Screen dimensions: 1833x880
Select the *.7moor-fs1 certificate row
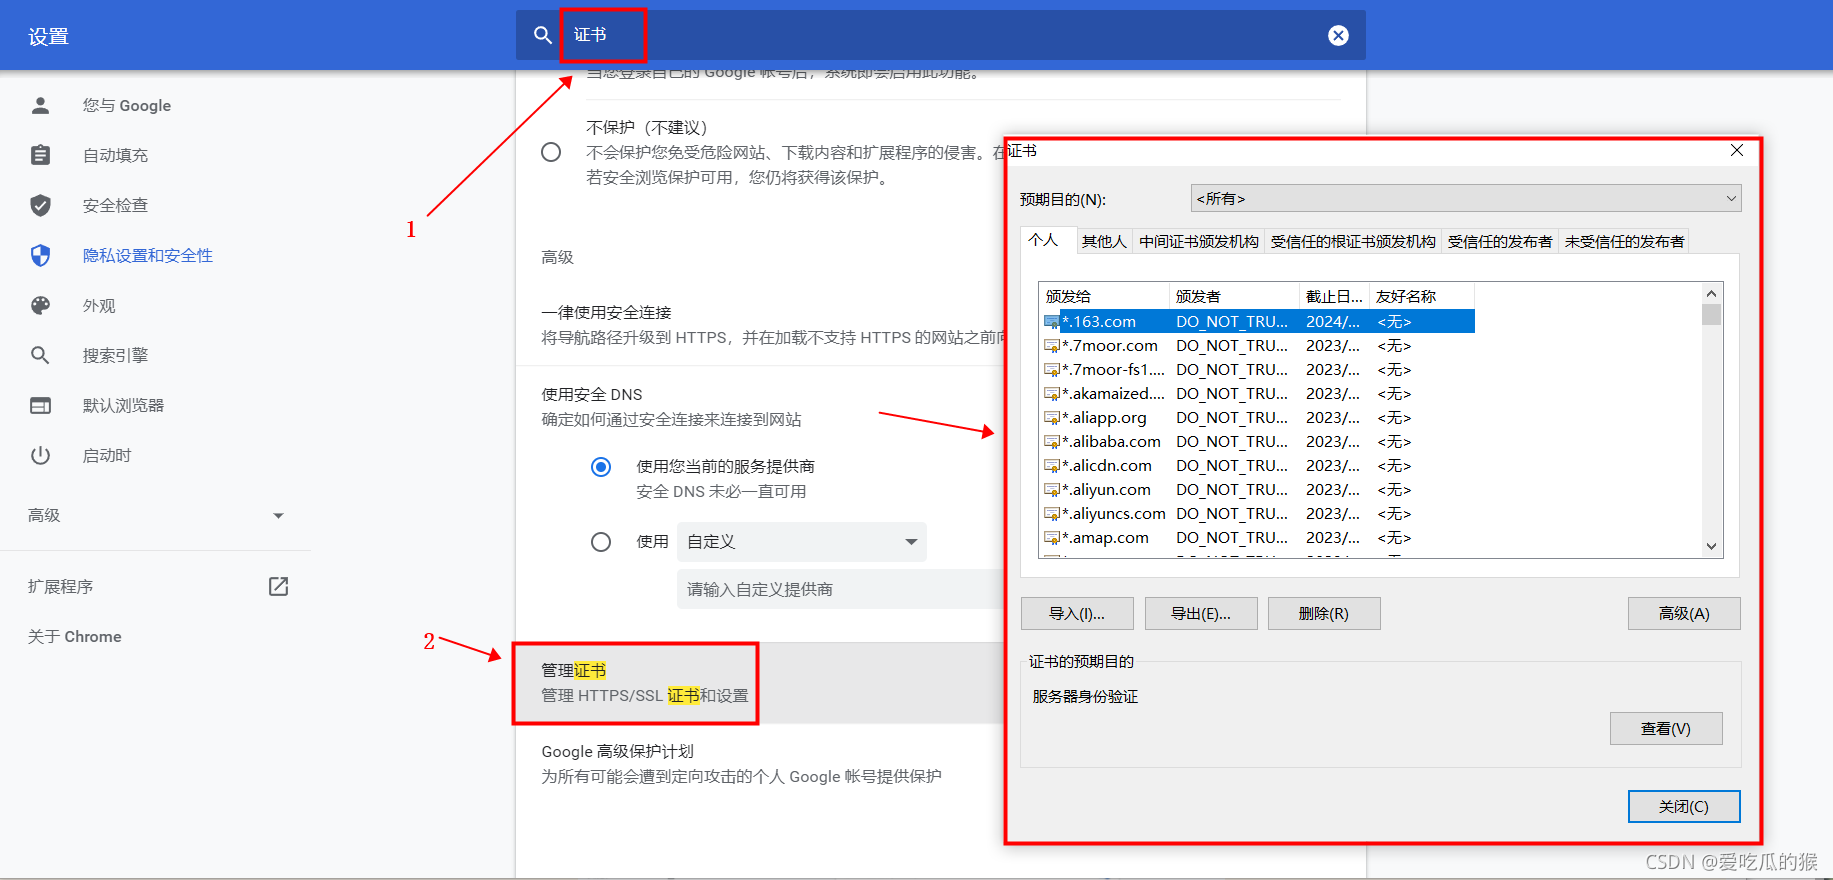click(x=1257, y=370)
